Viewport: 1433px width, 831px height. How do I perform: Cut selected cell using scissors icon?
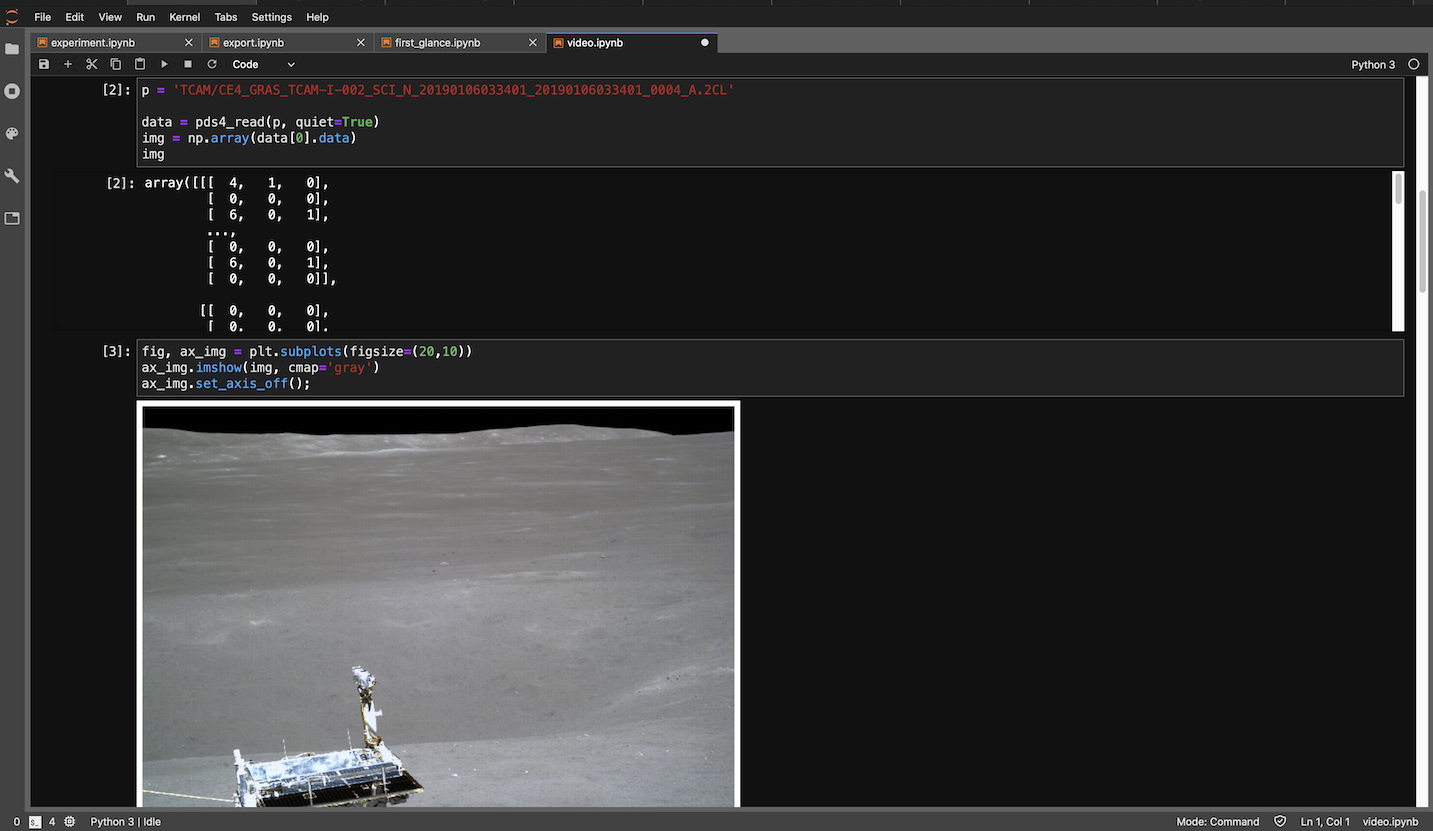tap(92, 64)
